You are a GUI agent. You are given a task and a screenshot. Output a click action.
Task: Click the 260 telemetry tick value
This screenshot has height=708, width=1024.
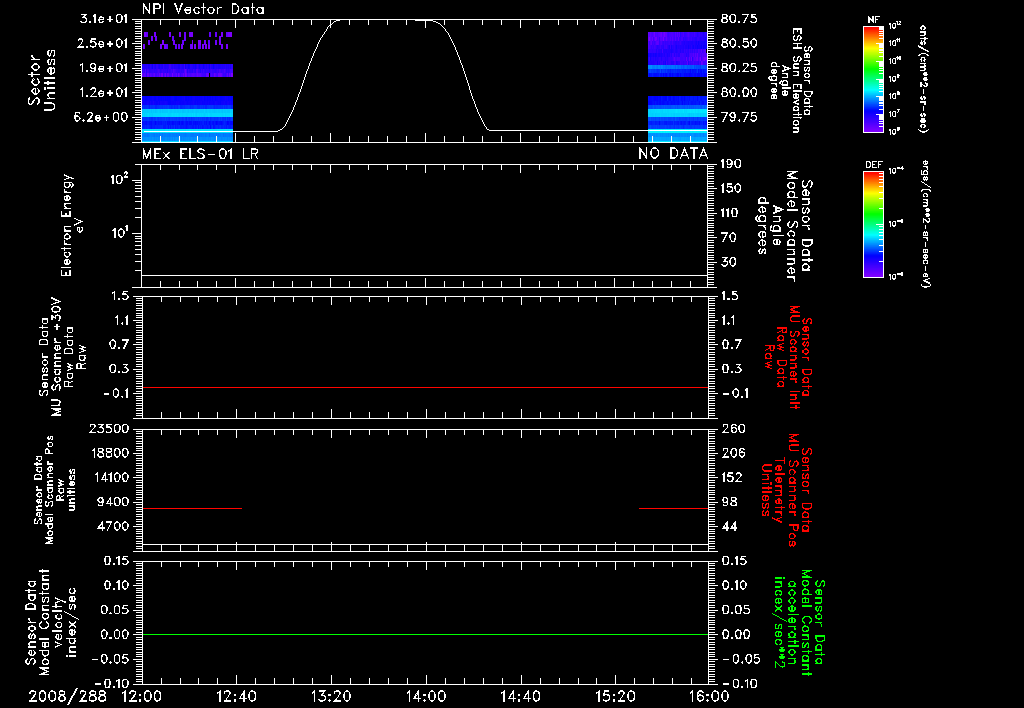(x=732, y=429)
